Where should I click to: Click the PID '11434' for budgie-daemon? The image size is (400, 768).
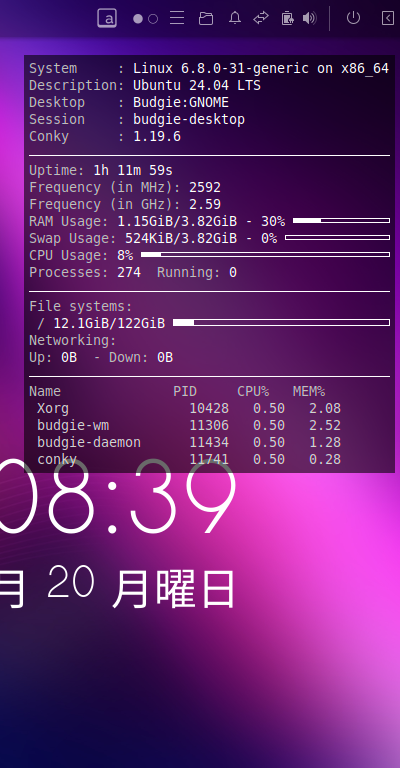209,442
